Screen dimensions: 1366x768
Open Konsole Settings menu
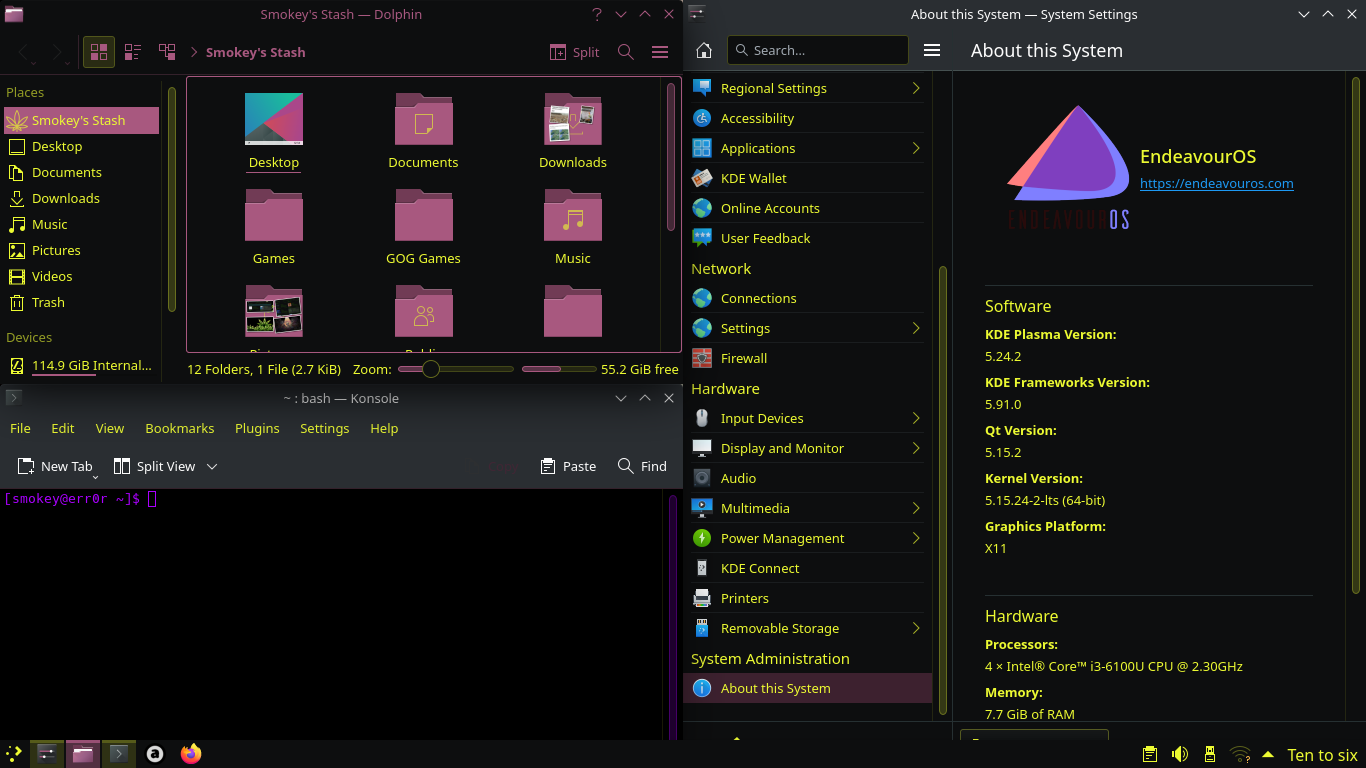[325, 428]
